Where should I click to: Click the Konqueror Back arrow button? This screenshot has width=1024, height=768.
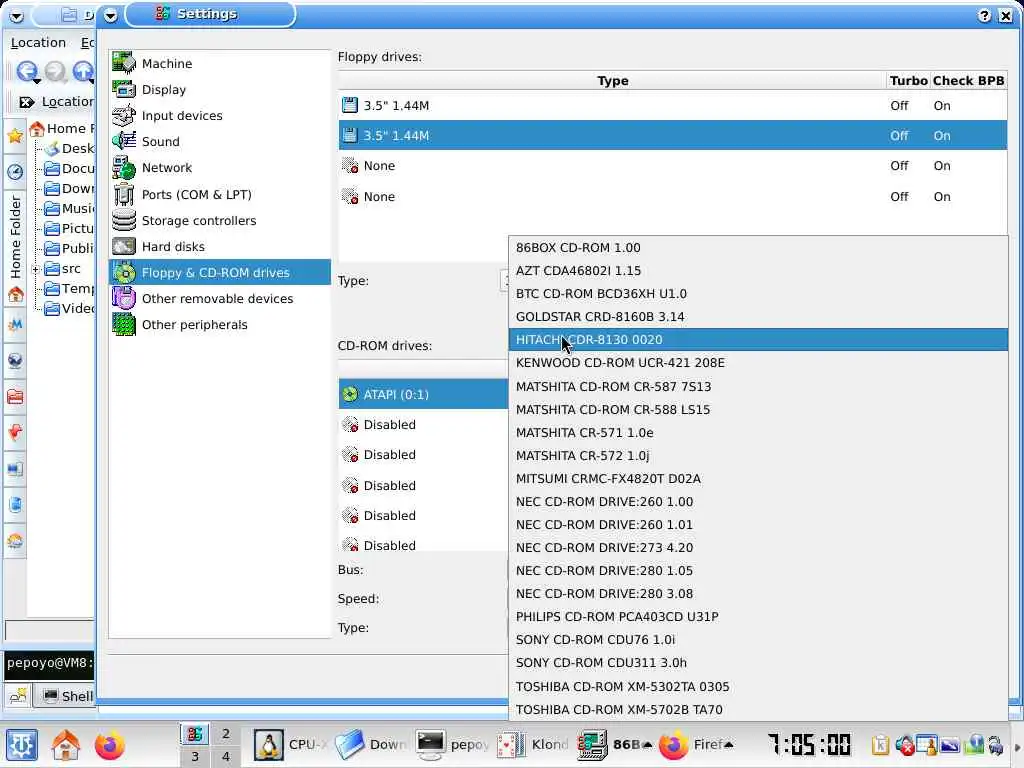[27, 71]
